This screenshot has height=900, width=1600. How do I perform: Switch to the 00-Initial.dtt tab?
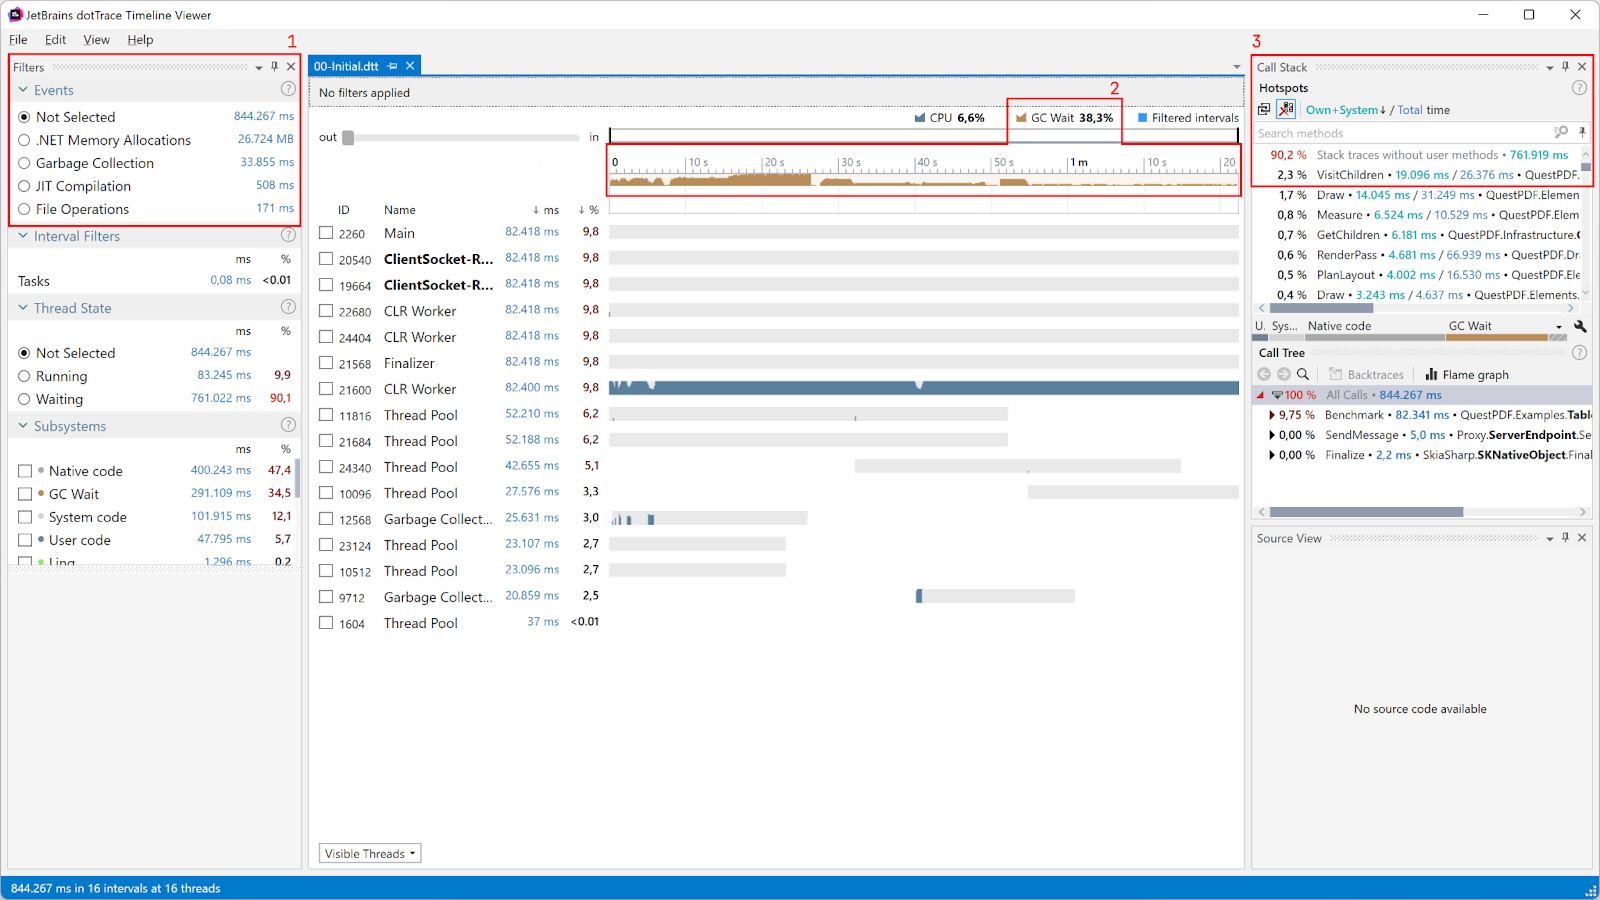point(346,66)
